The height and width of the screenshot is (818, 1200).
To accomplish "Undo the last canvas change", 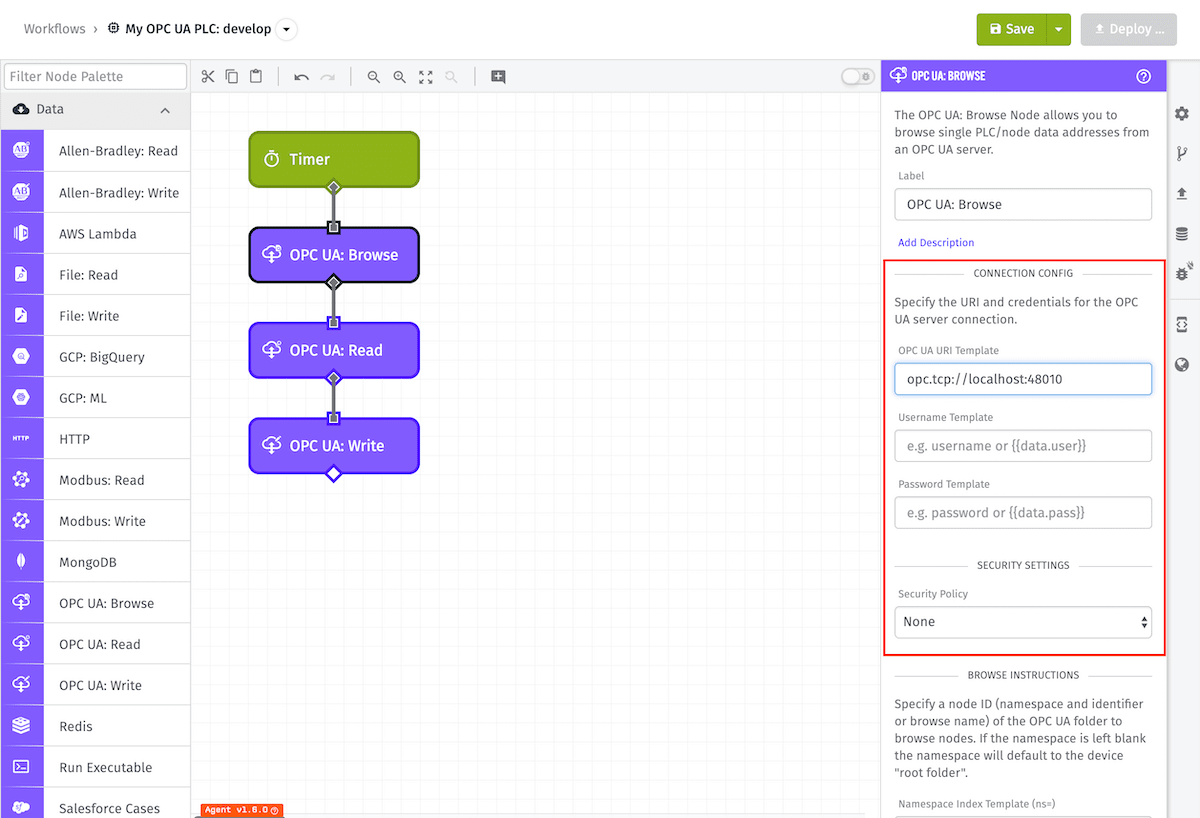I will coord(301,77).
